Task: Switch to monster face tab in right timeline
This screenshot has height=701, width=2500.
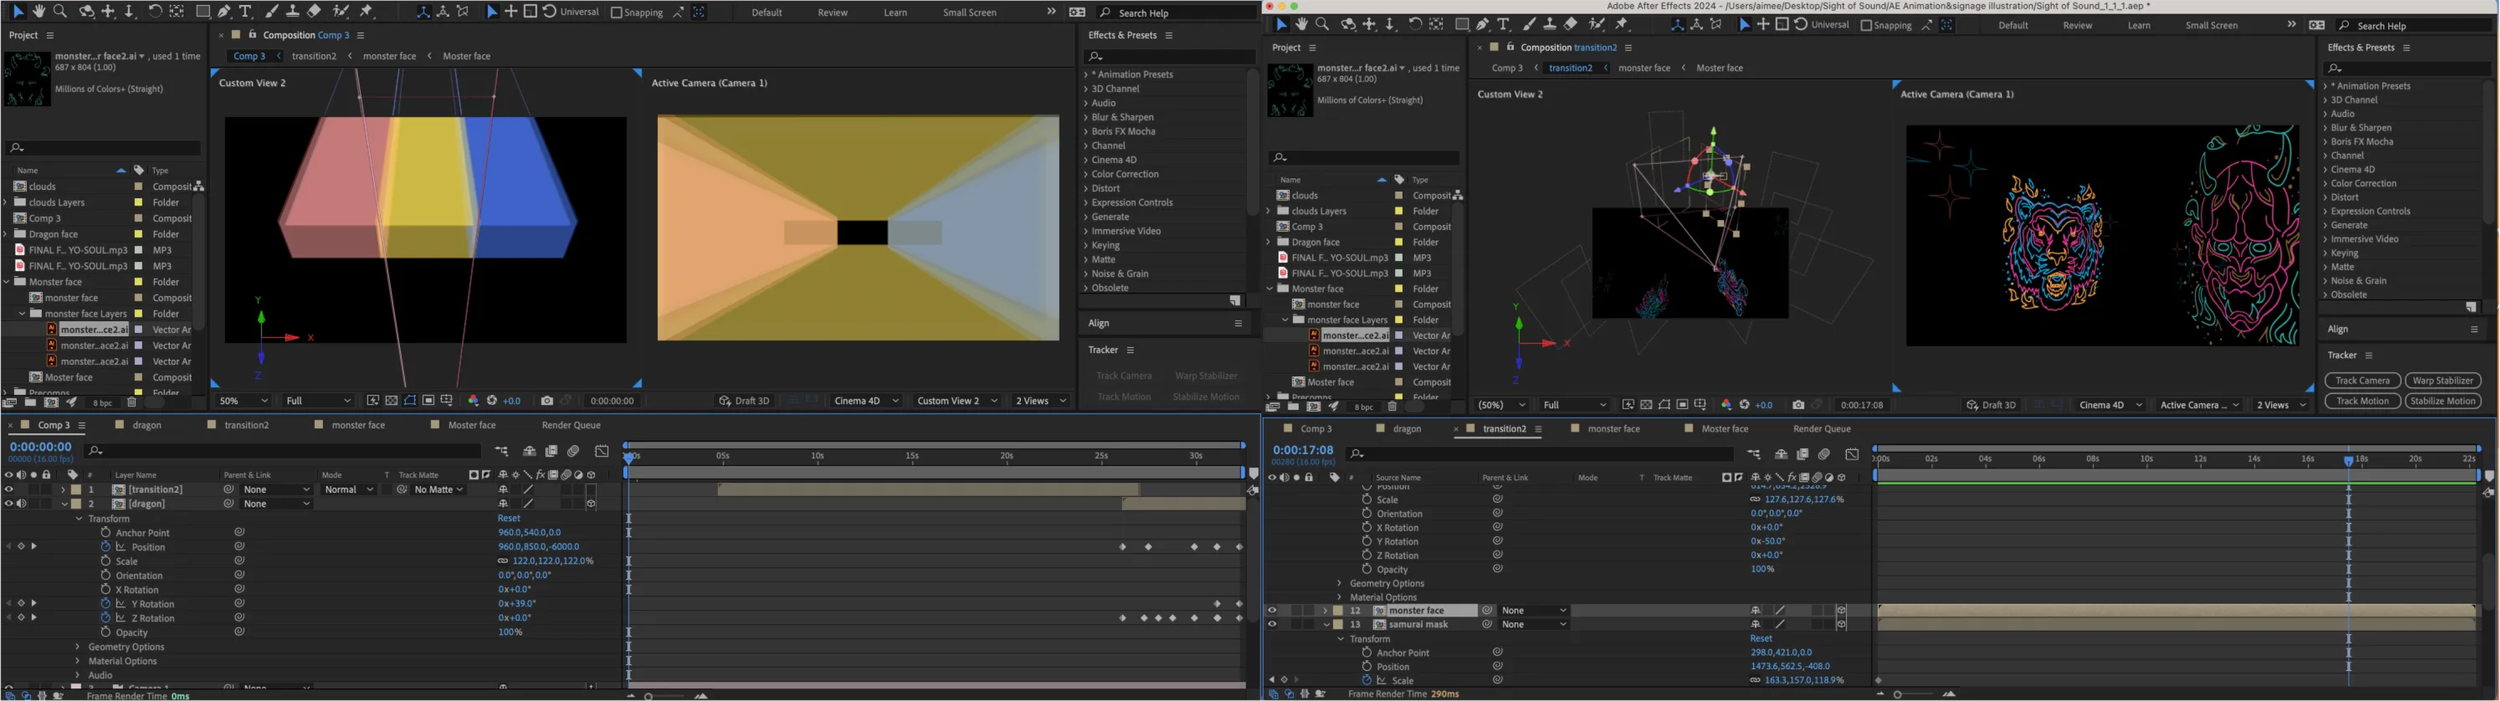Action: [1614, 429]
